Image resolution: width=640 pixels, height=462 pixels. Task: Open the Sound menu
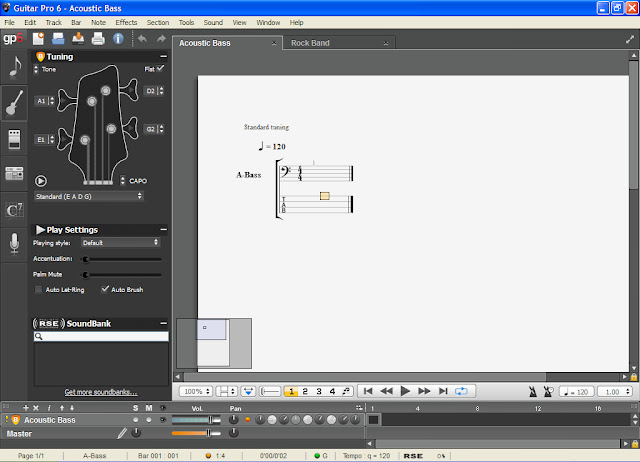[x=213, y=22]
